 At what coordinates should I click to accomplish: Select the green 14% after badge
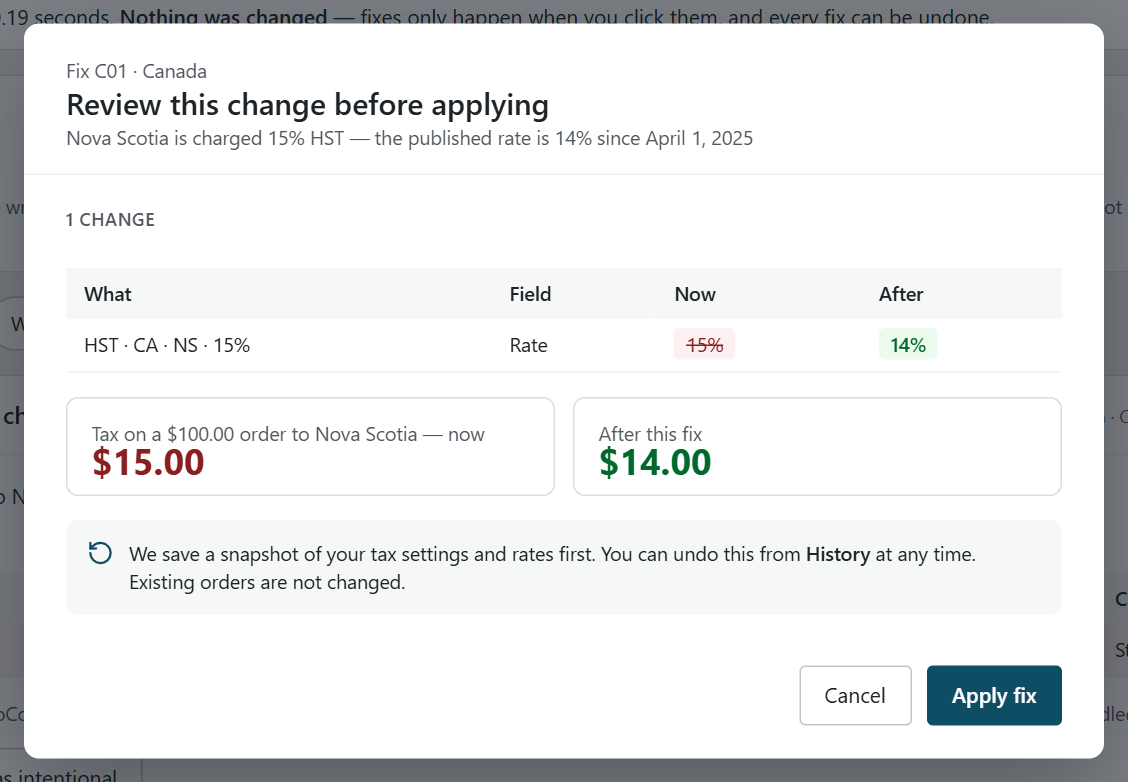(908, 345)
